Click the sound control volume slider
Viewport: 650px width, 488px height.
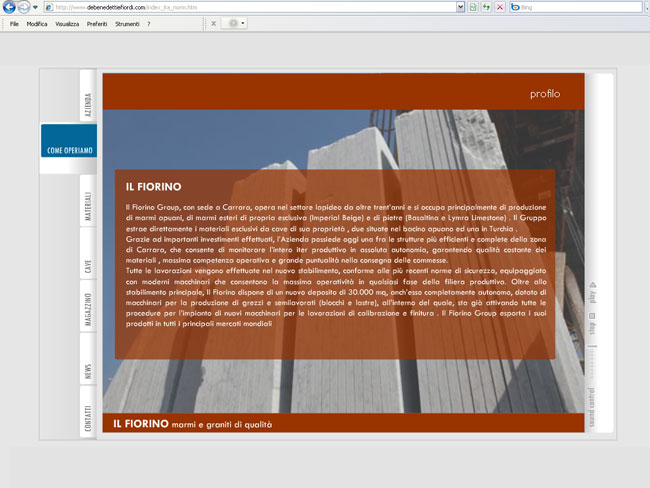coord(593,362)
